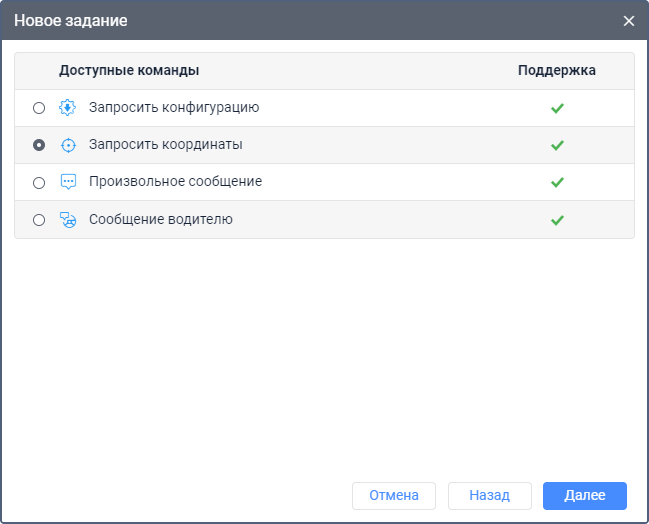Select the Запросить координаты radio button
This screenshot has height=524, width=649.
[x=39, y=145]
